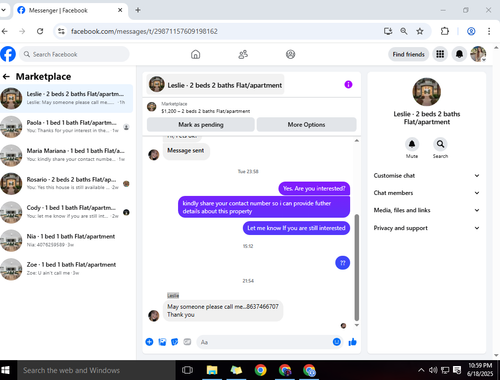The image size is (500, 380).
Task: Click 'May someone please call me' message
Action: pyautogui.click(x=223, y=311)
